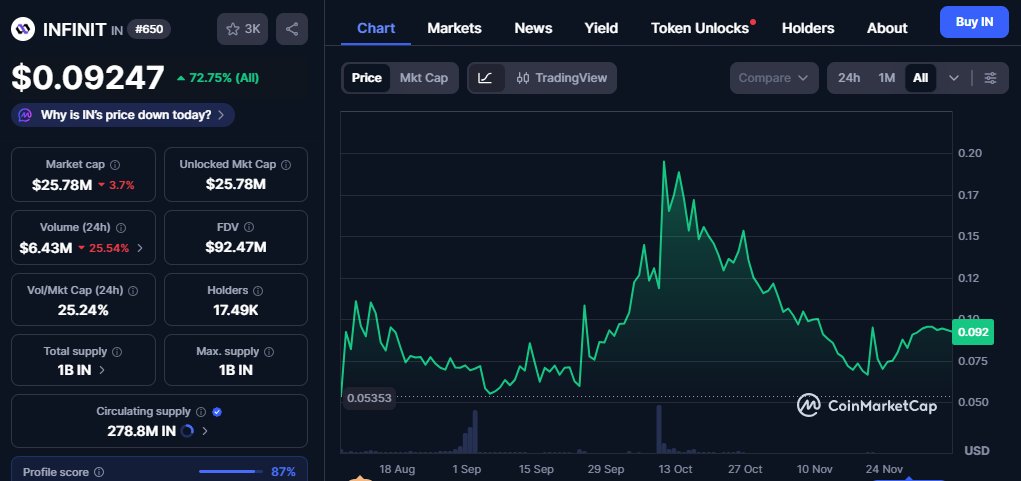Open chart settings sliders icon
Image resolution: width=1021 pixels, height=481 pixels.
[990, 78]
